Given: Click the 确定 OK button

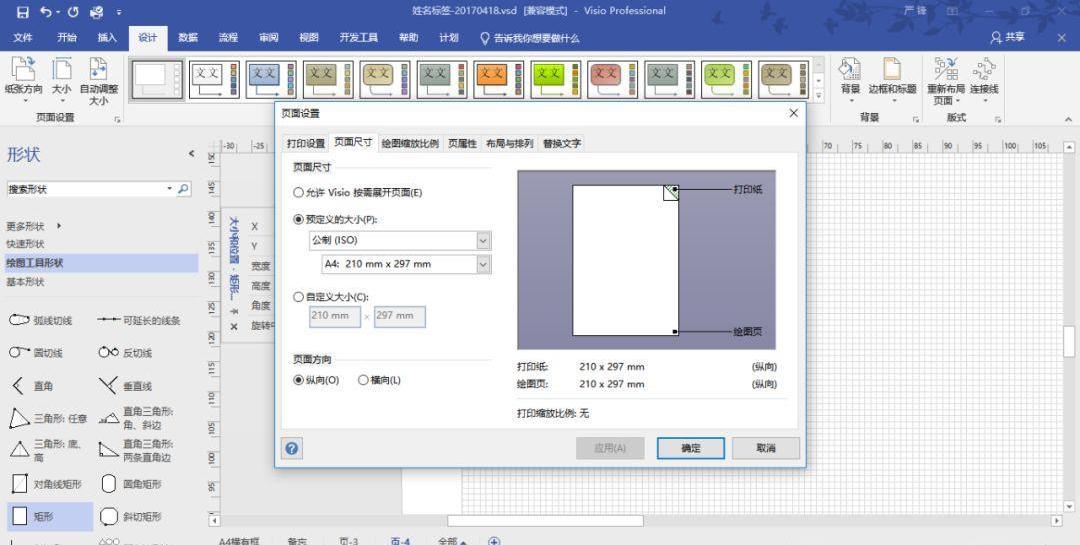Looking at the screenshot, I should [x=690, y=448].
